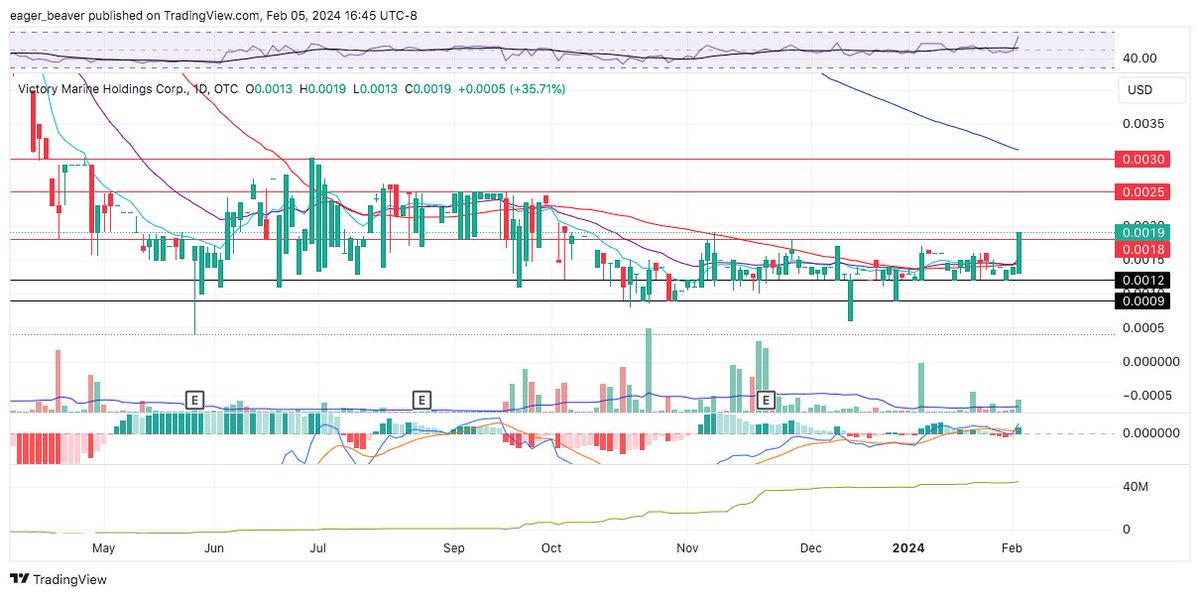Select the red 0.0025 price label
This screenshot has width=1200, height=596.
coord(1140,191)
